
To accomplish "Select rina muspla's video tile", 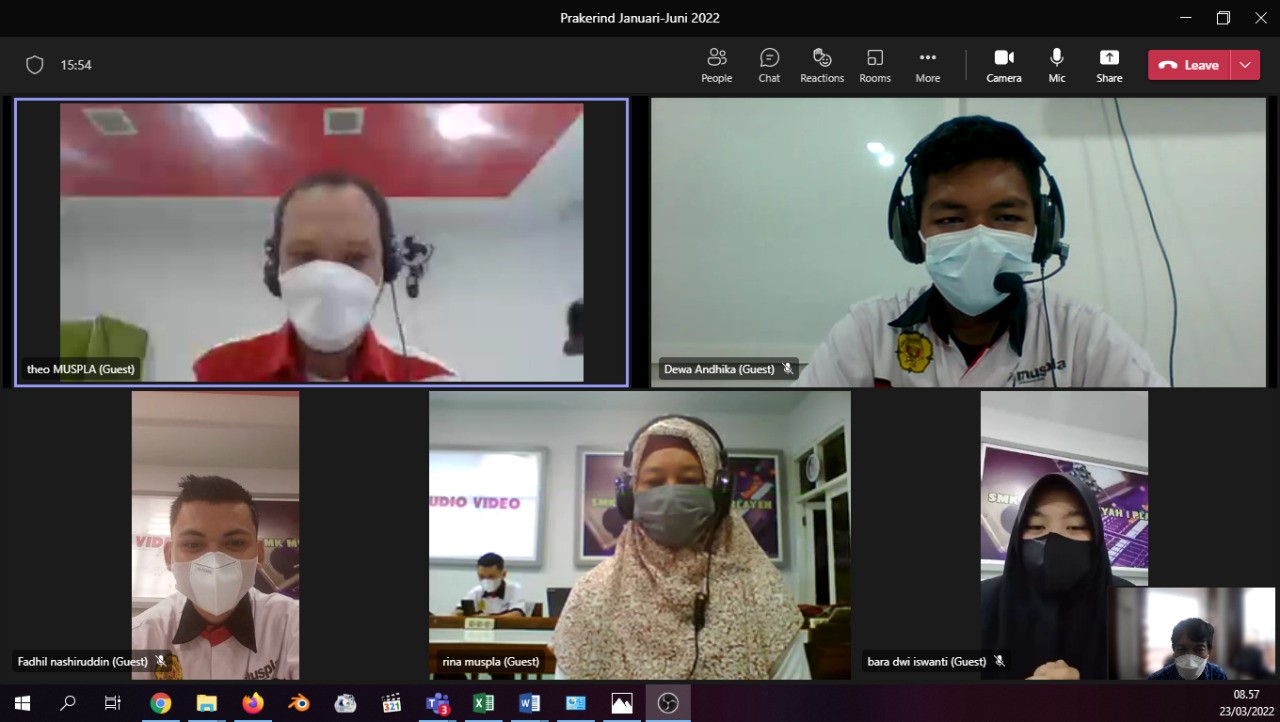I will point(640,535).
